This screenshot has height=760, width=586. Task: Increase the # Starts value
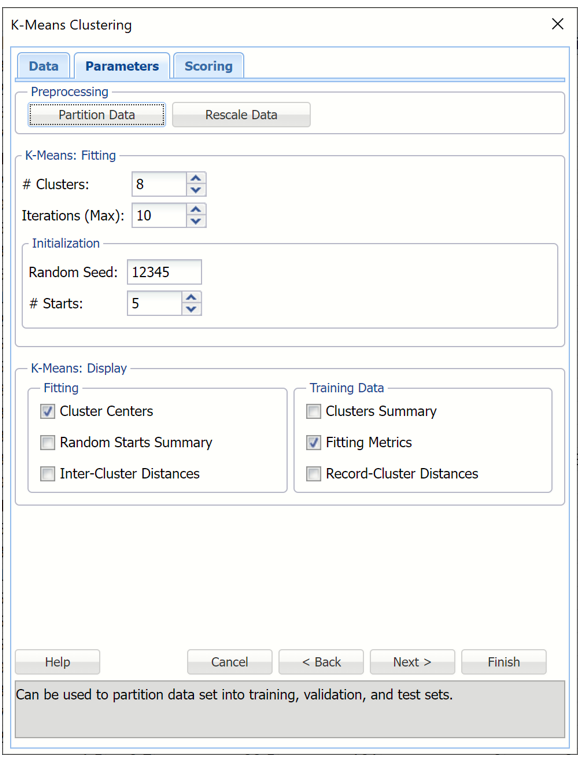191,298
